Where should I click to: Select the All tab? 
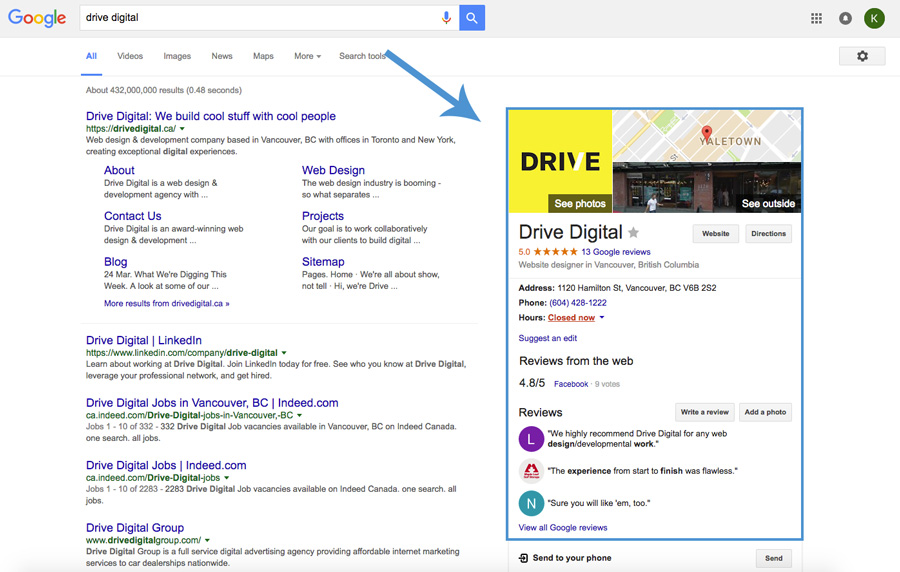(x=91, y=56)
